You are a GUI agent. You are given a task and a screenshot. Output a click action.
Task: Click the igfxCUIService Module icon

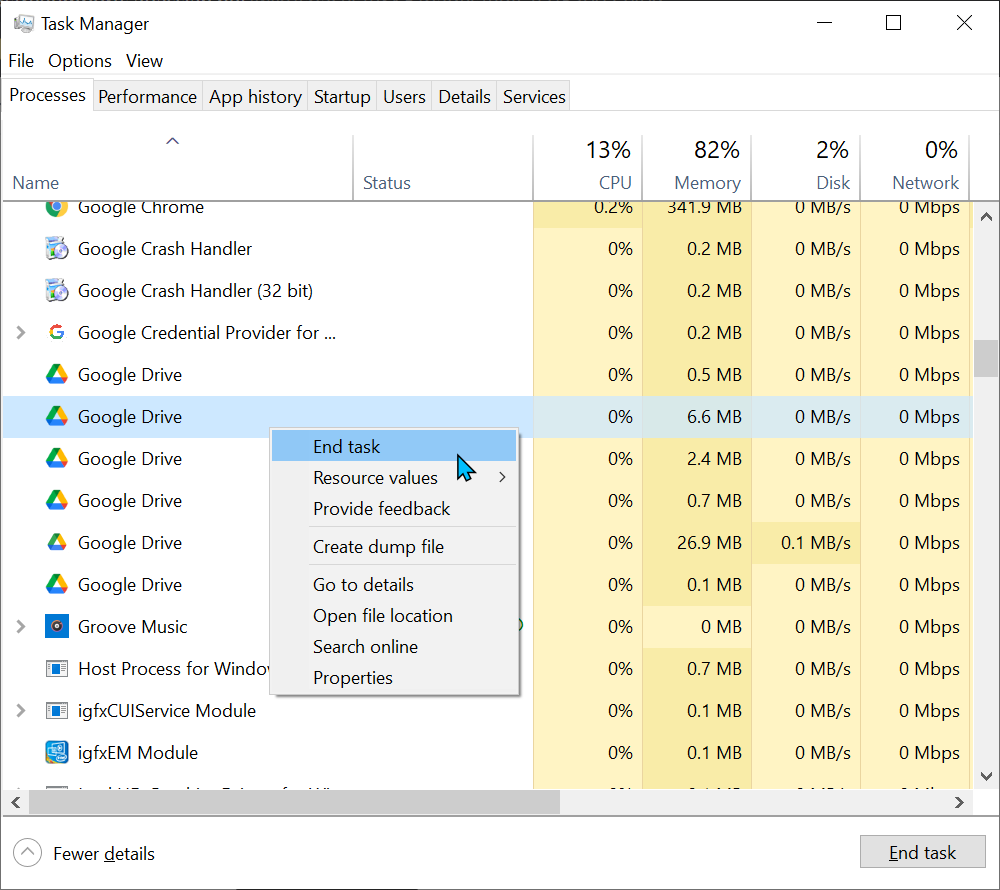[57, 711]
